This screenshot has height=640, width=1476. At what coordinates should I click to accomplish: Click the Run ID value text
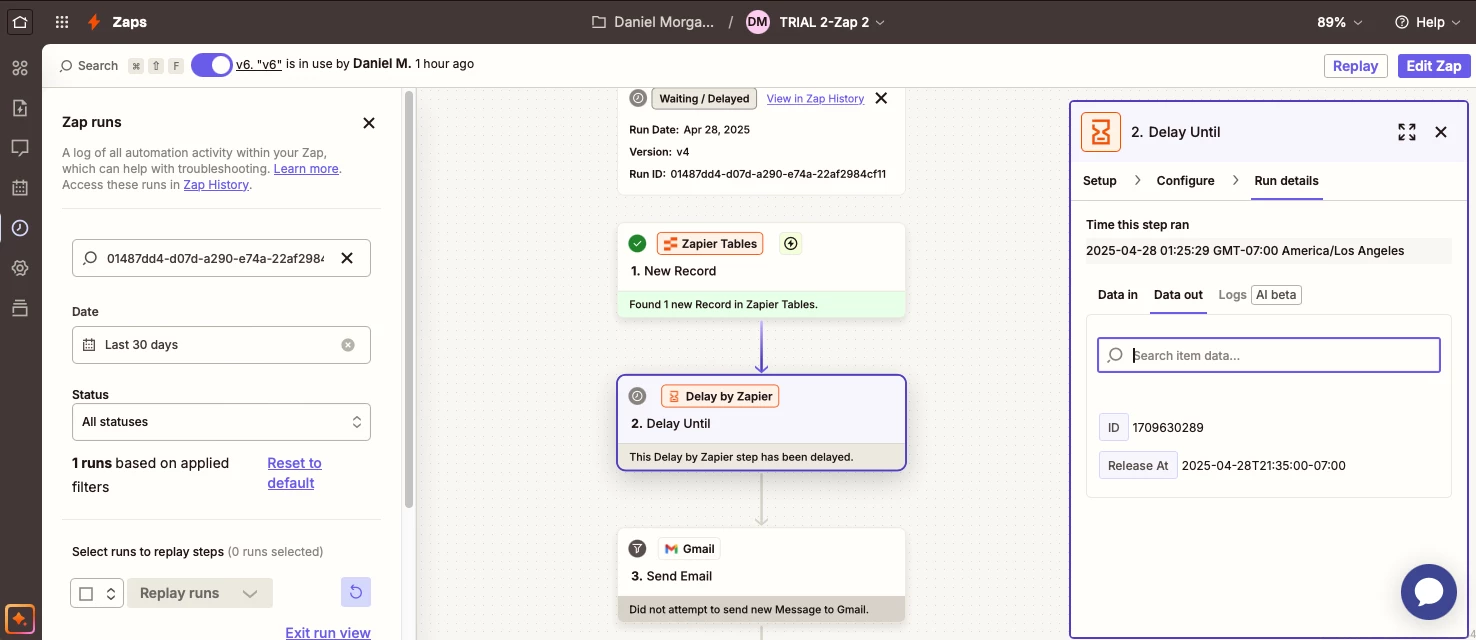coord(778,174)
